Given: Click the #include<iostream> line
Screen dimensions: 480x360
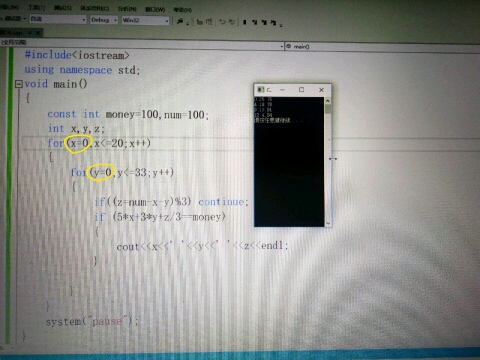Looking at the screenshot, I should 77,55.
